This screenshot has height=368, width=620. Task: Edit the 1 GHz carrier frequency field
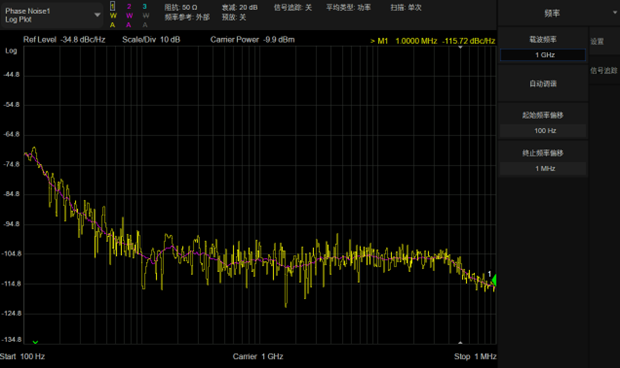click(x=543, y=55)
